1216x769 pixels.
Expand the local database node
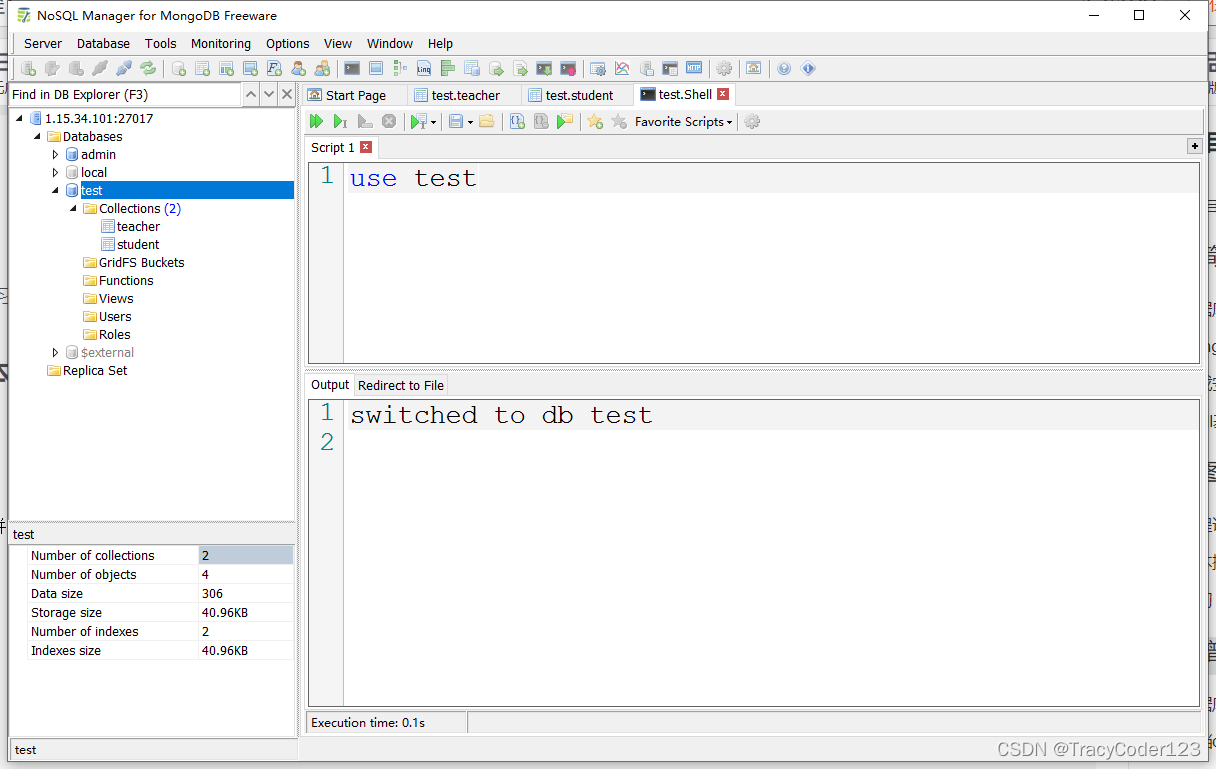(x=55, y=172)
